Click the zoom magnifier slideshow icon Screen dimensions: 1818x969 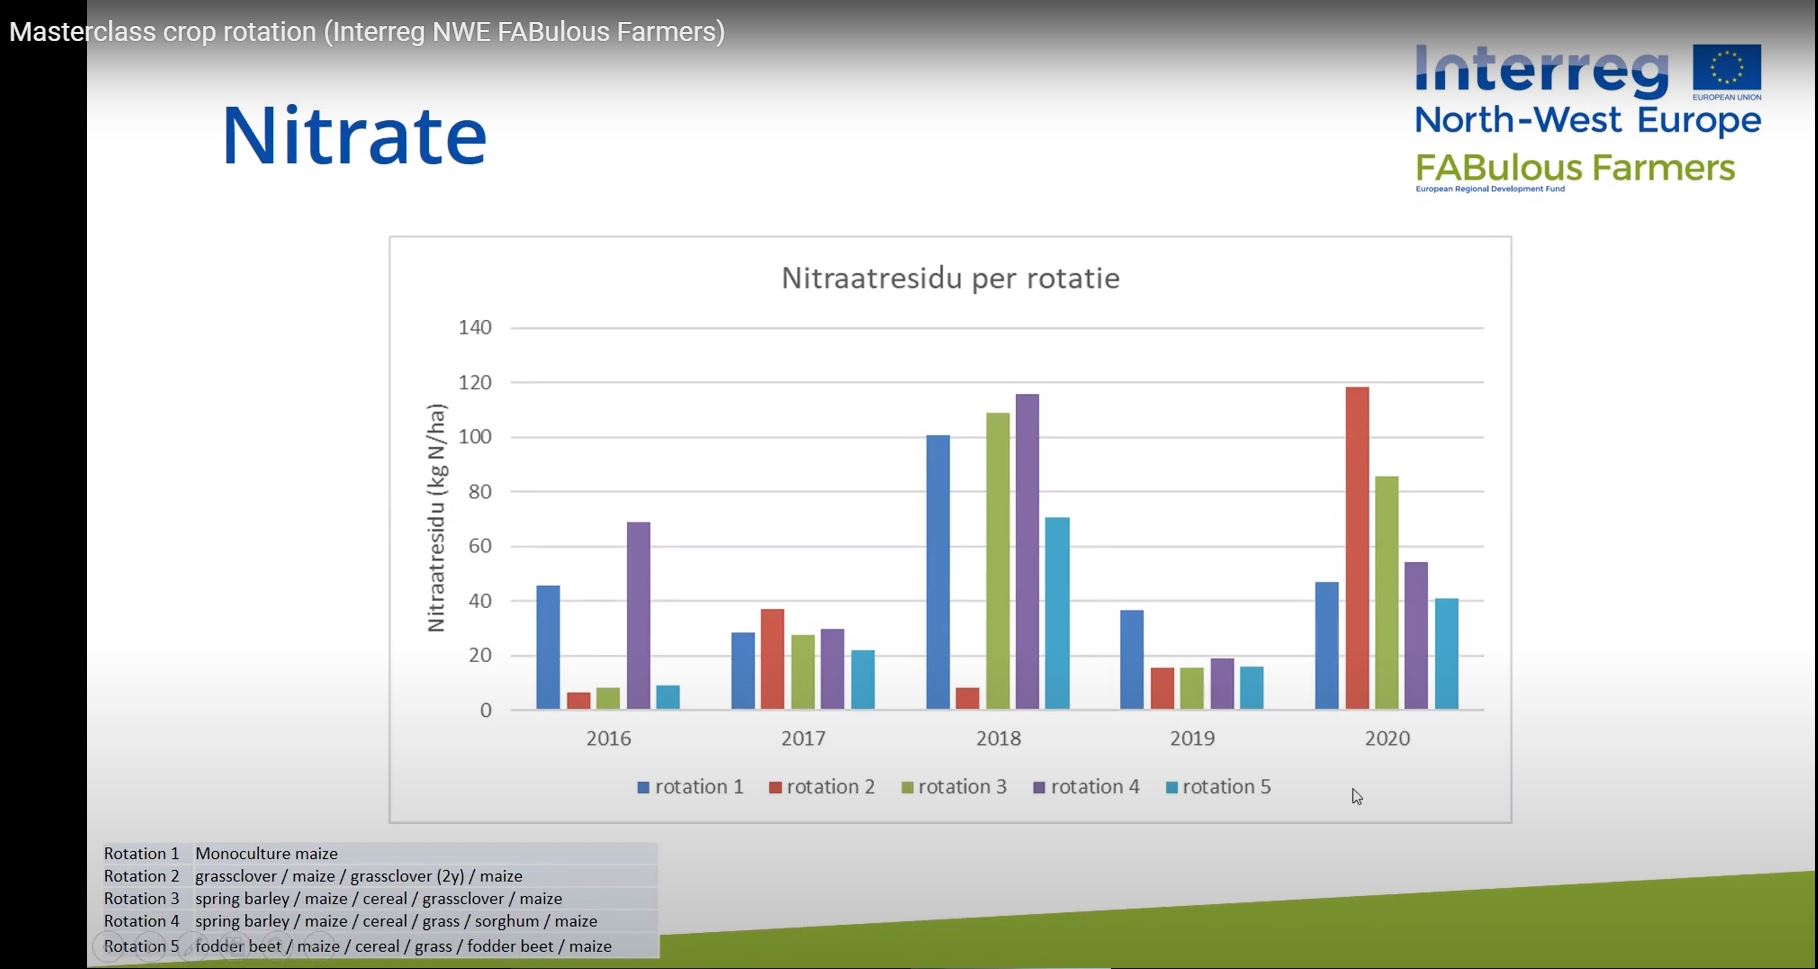point(277,946)
